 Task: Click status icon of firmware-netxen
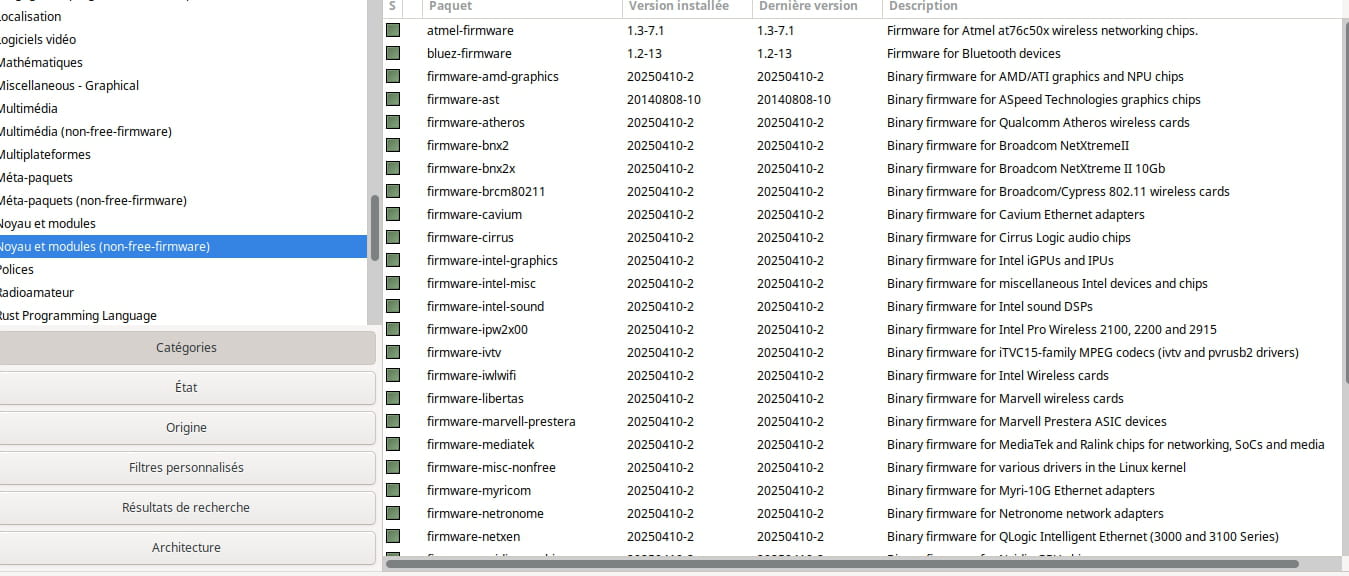pyautogui.click(x=393, y=537)
